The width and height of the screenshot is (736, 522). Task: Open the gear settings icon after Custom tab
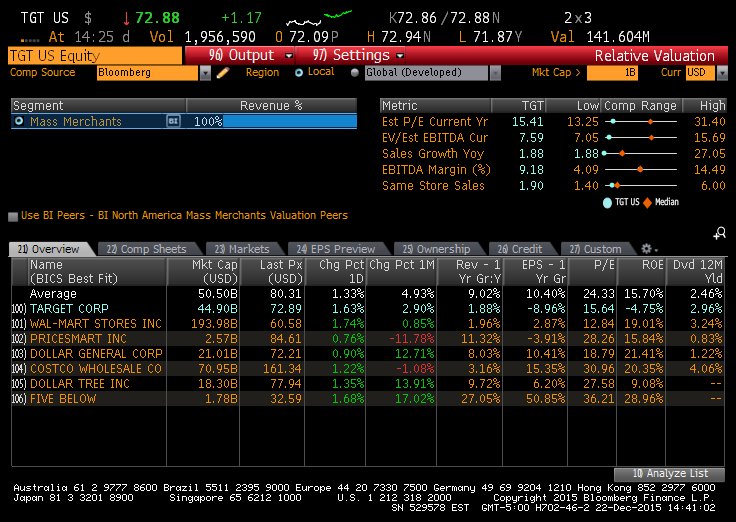pos(646,249)
